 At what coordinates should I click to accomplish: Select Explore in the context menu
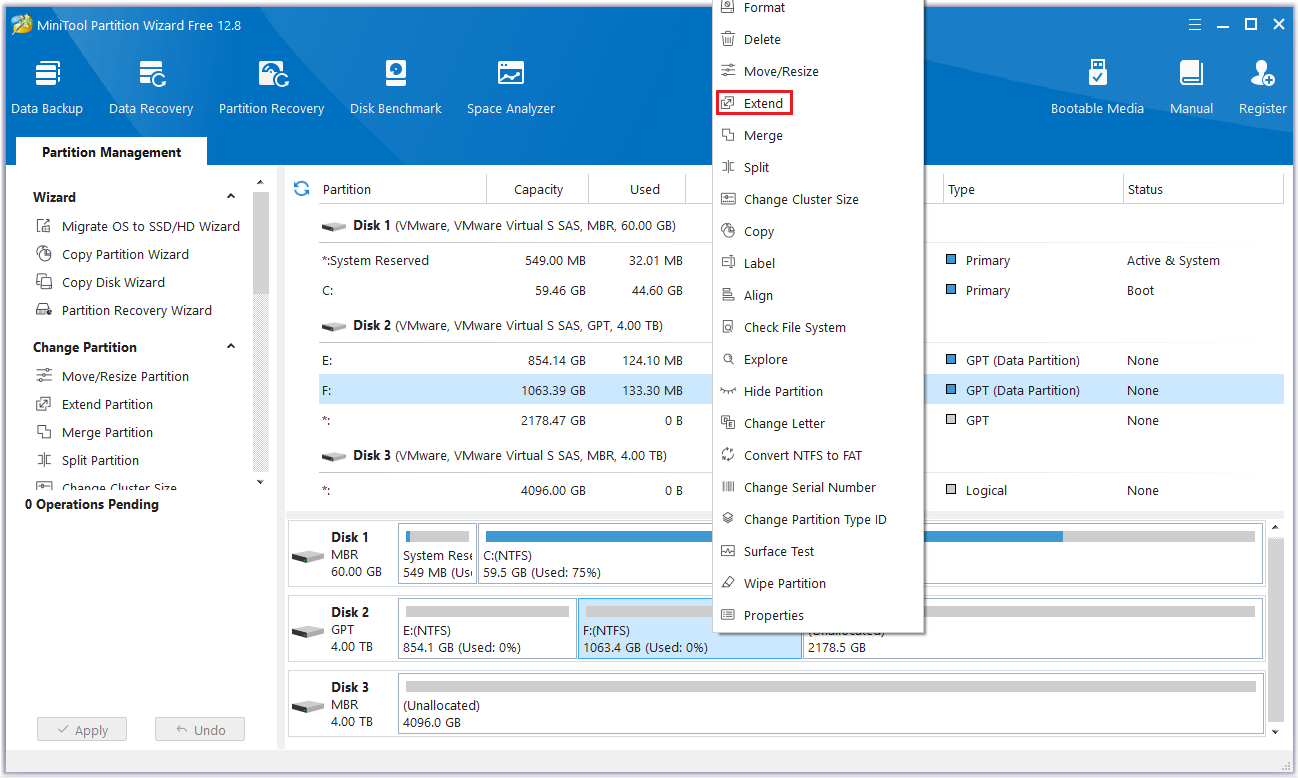(x=818, y=359)
